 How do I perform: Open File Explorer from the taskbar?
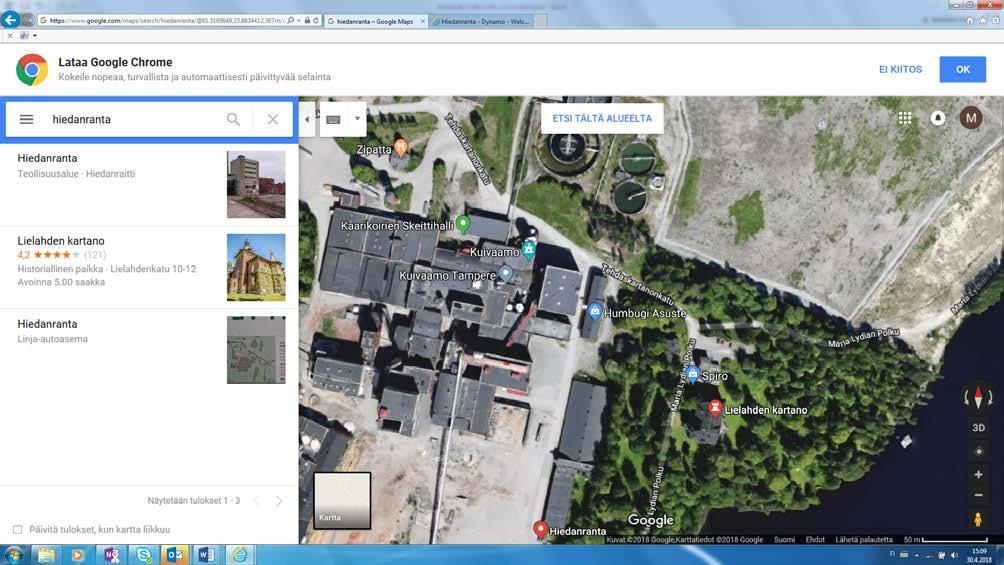point(46,555)
